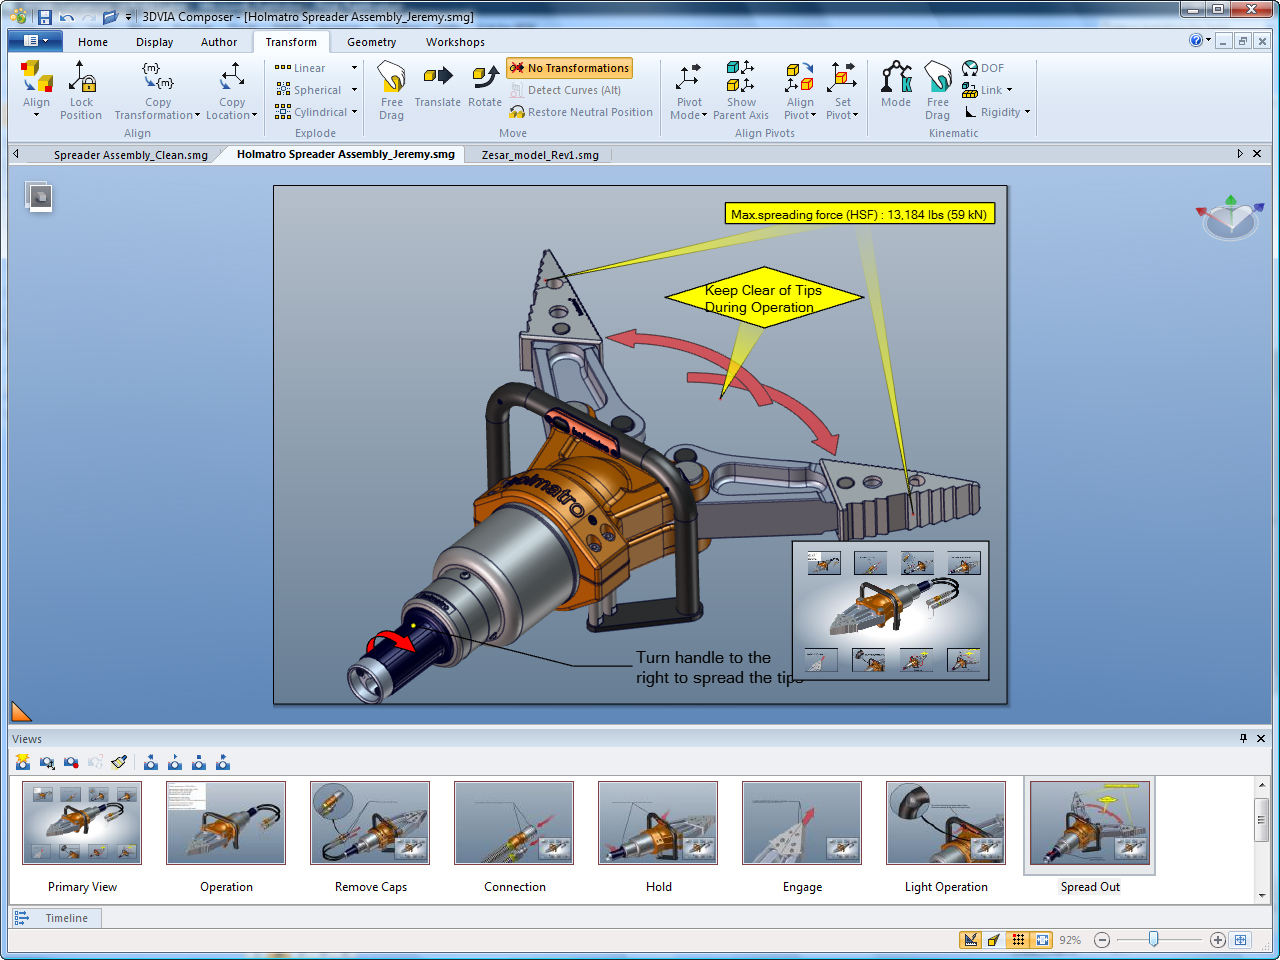Open the Zesar_model_Rev1.smg document tab
The image size is (1280, 960).
[540, 155]
